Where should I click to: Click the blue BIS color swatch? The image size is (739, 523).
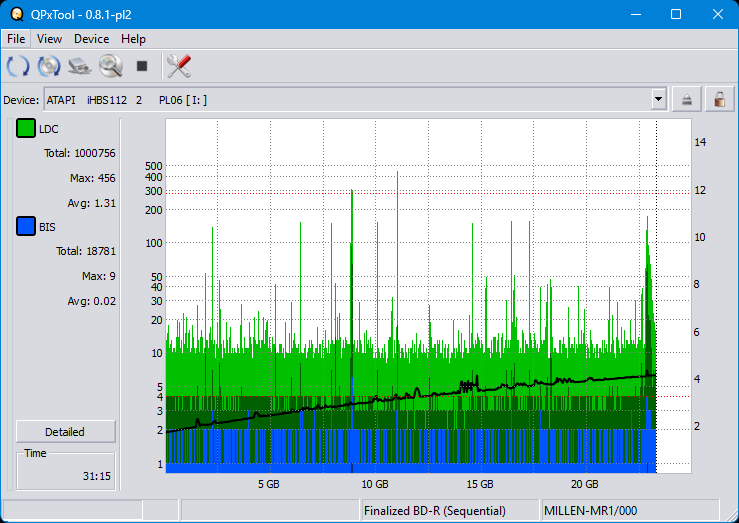[26, 227]
